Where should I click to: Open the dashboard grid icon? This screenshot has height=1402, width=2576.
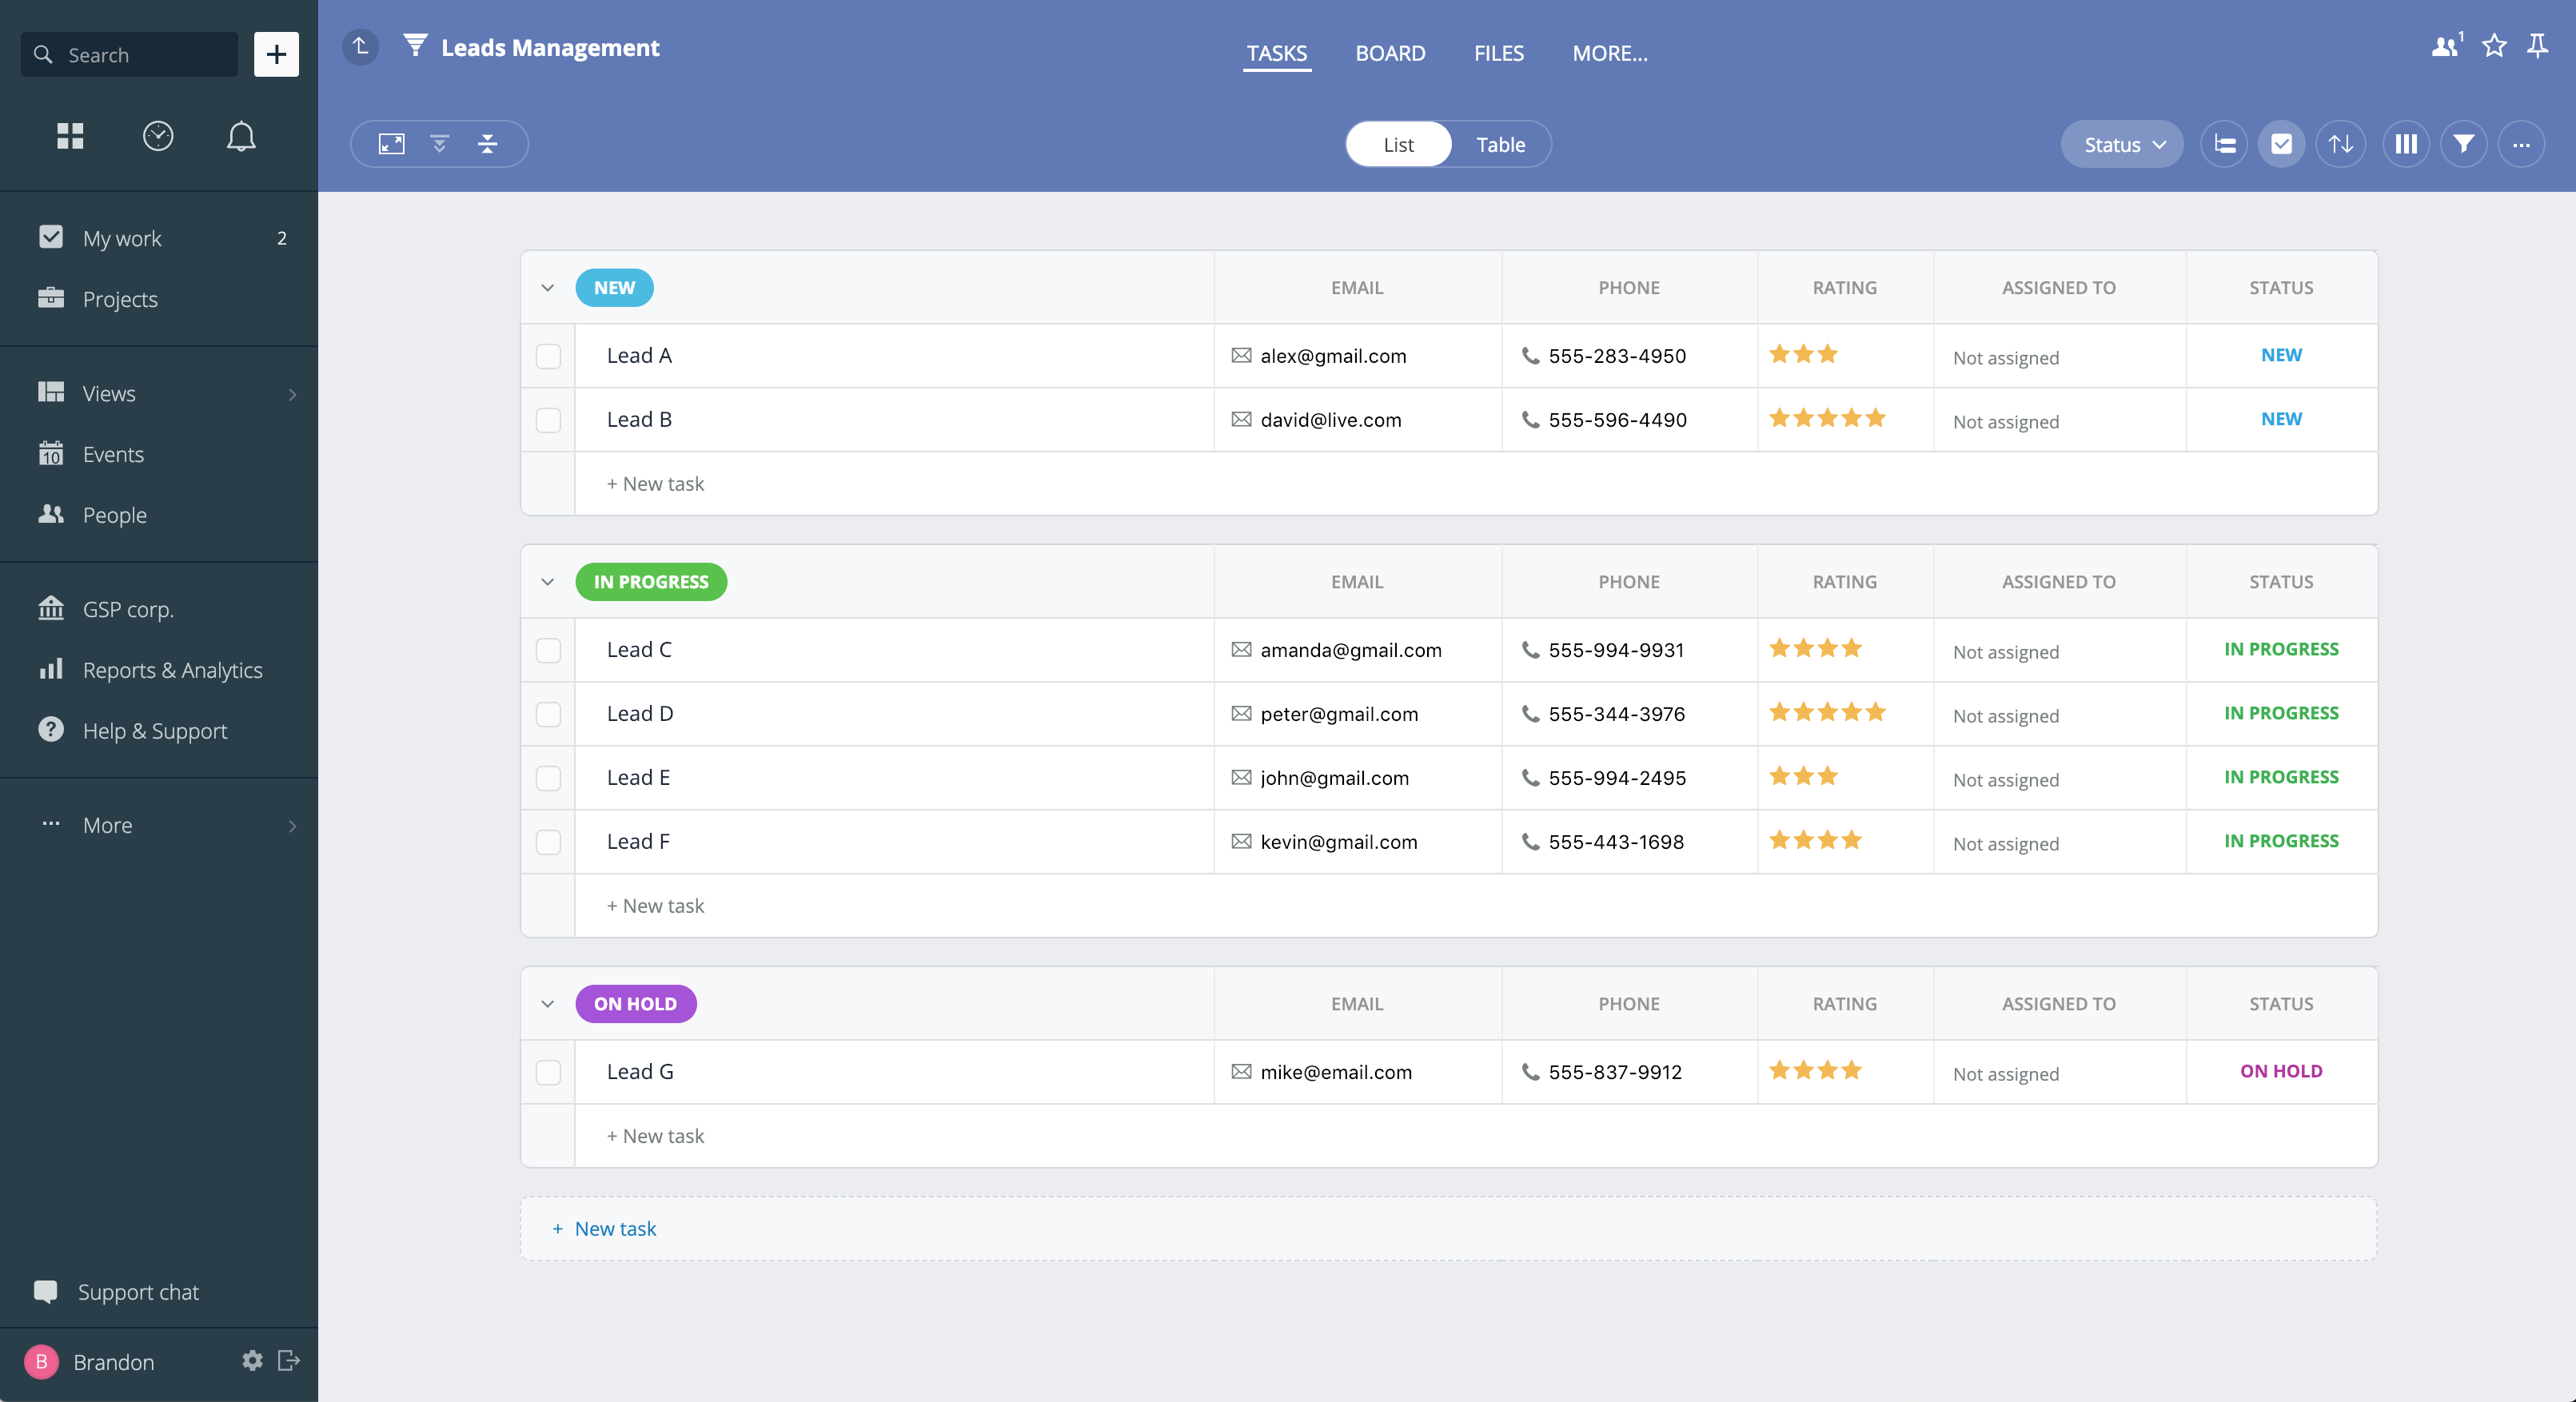[x=70, y=136]
